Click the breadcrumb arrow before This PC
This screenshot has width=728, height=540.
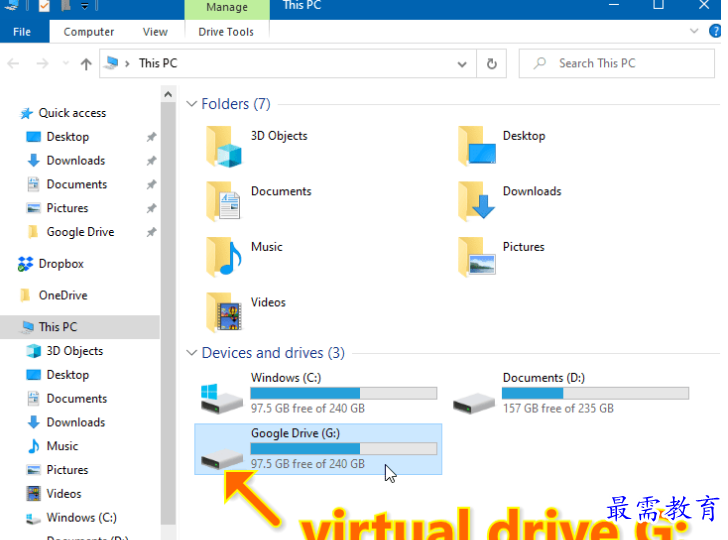click(127, 63)
